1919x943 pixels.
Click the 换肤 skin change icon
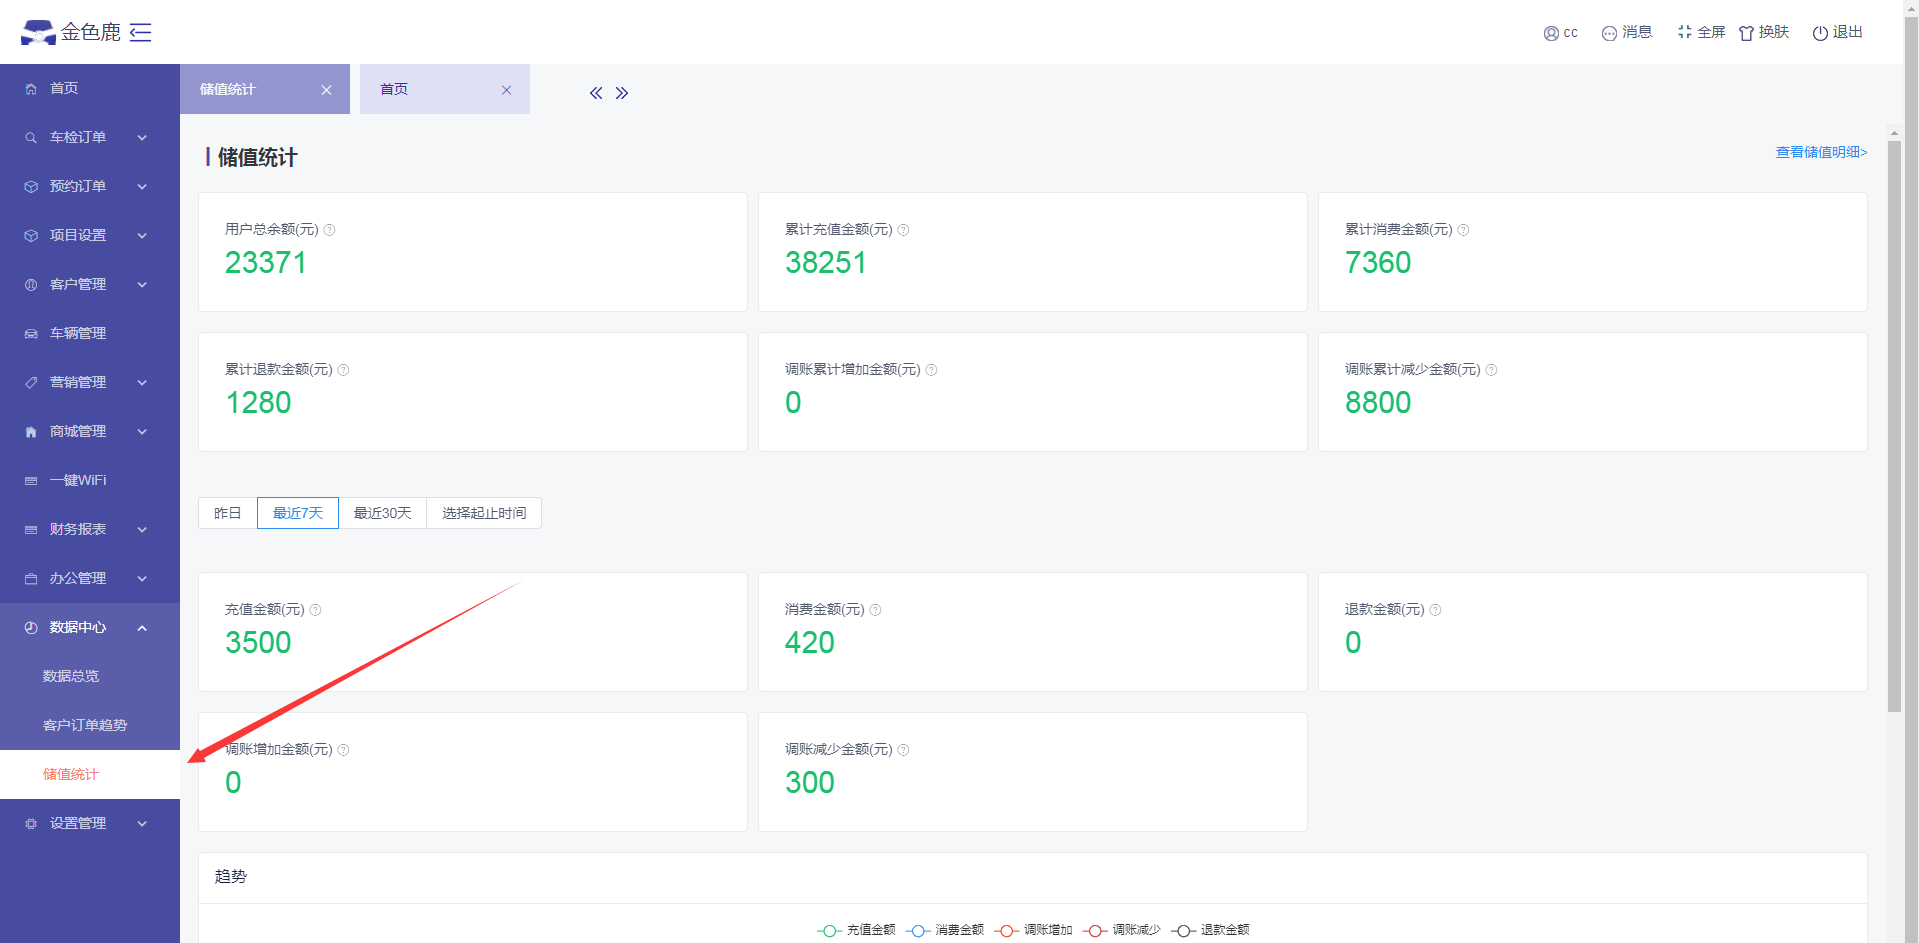1746,33
